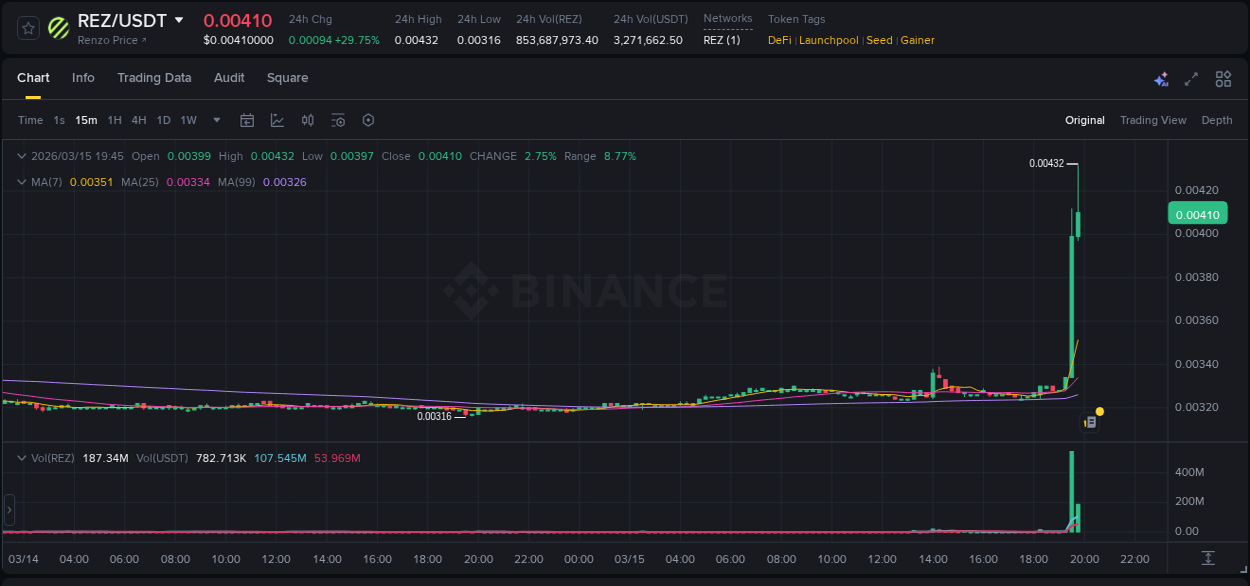Select the go-to-date calendar icon

coord(247,120)
